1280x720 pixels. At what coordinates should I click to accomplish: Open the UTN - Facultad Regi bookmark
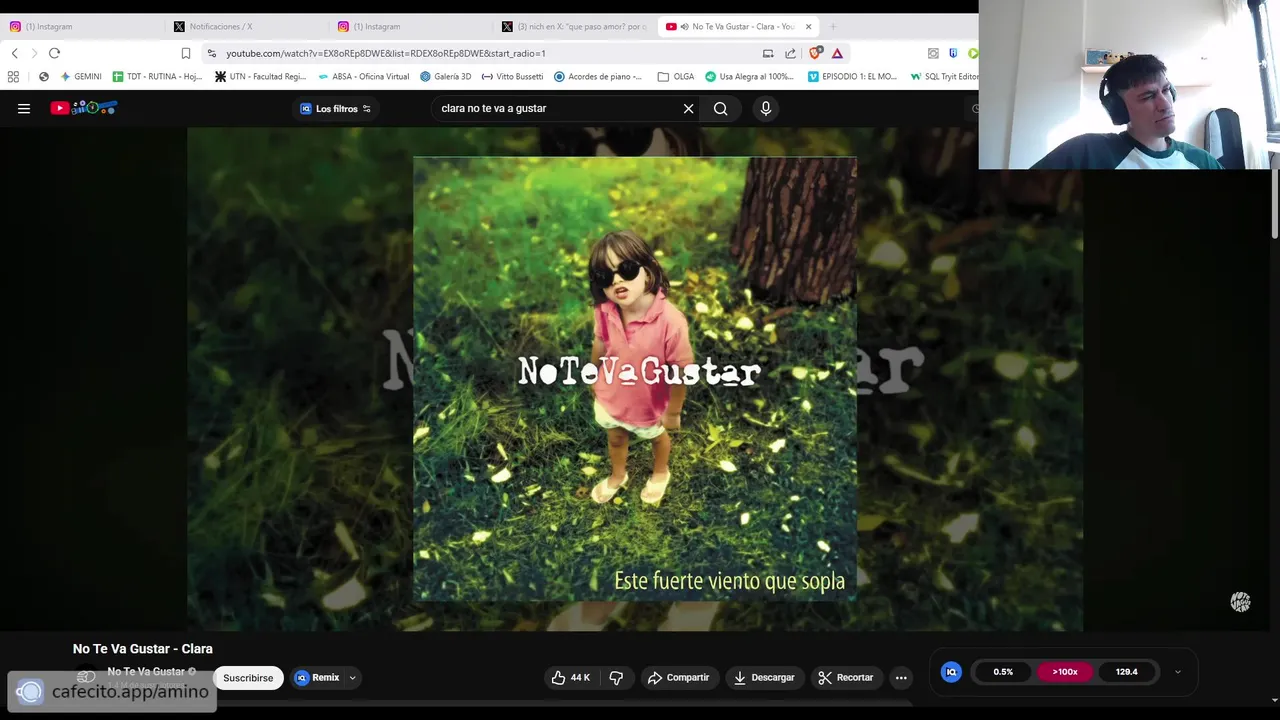262,76
